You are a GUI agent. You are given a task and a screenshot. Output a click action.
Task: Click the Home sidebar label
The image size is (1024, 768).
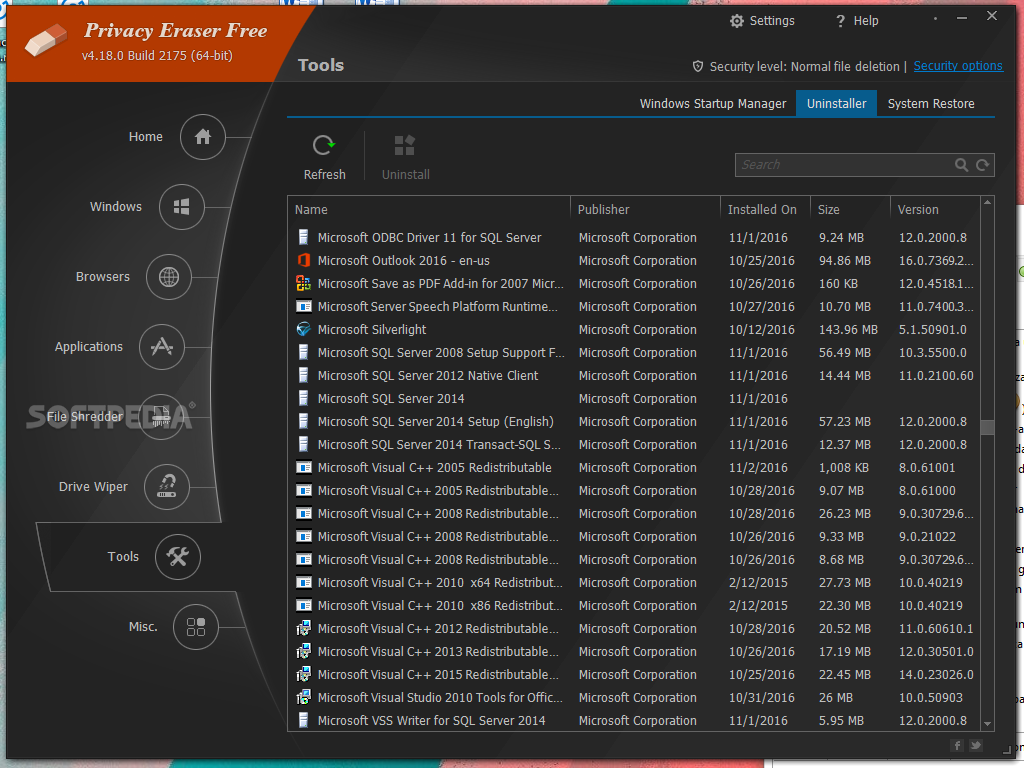145,136
